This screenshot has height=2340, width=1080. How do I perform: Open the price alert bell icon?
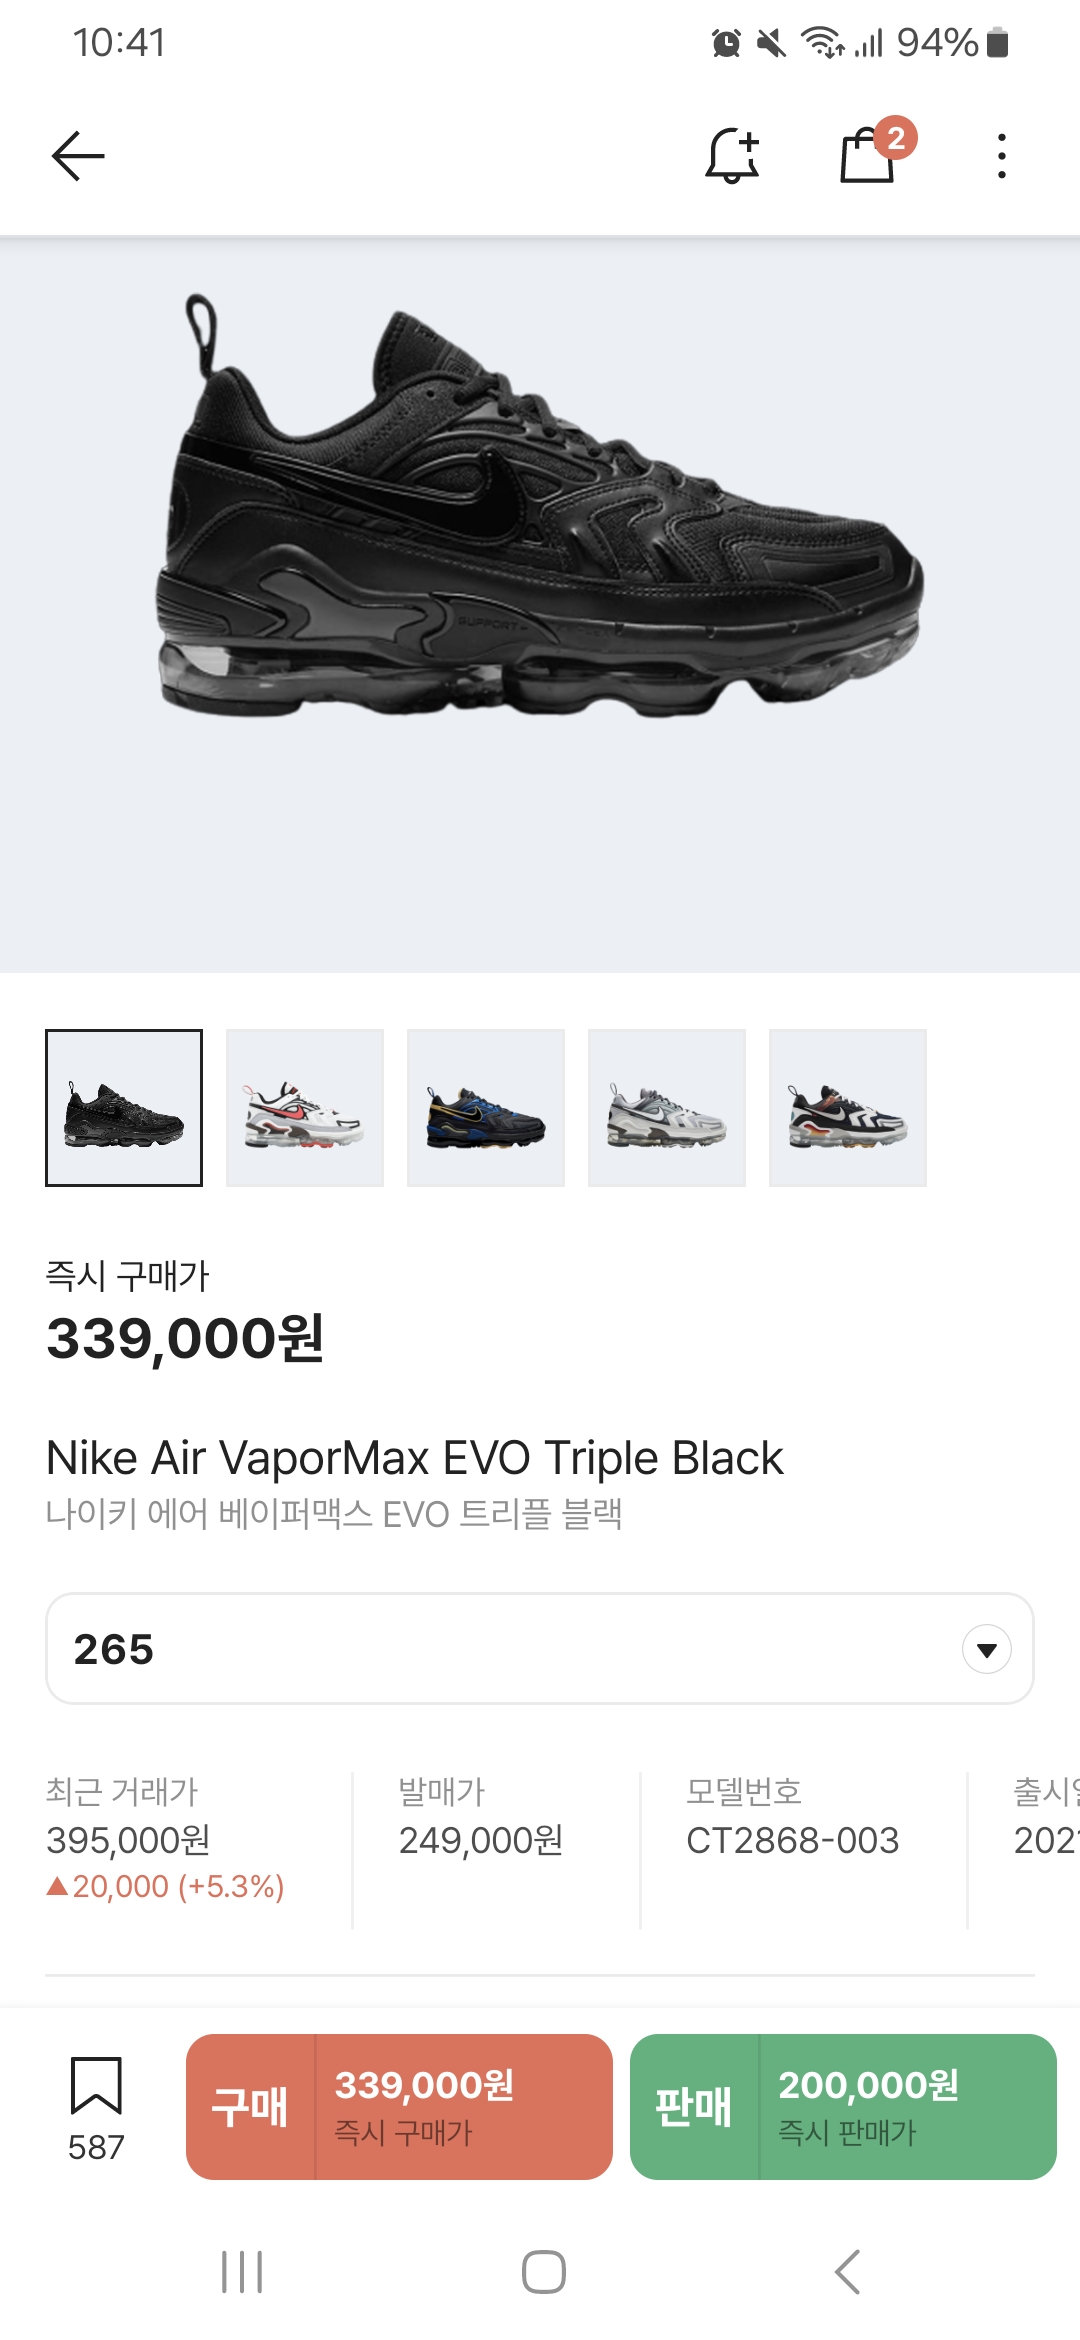coord(732,156)
